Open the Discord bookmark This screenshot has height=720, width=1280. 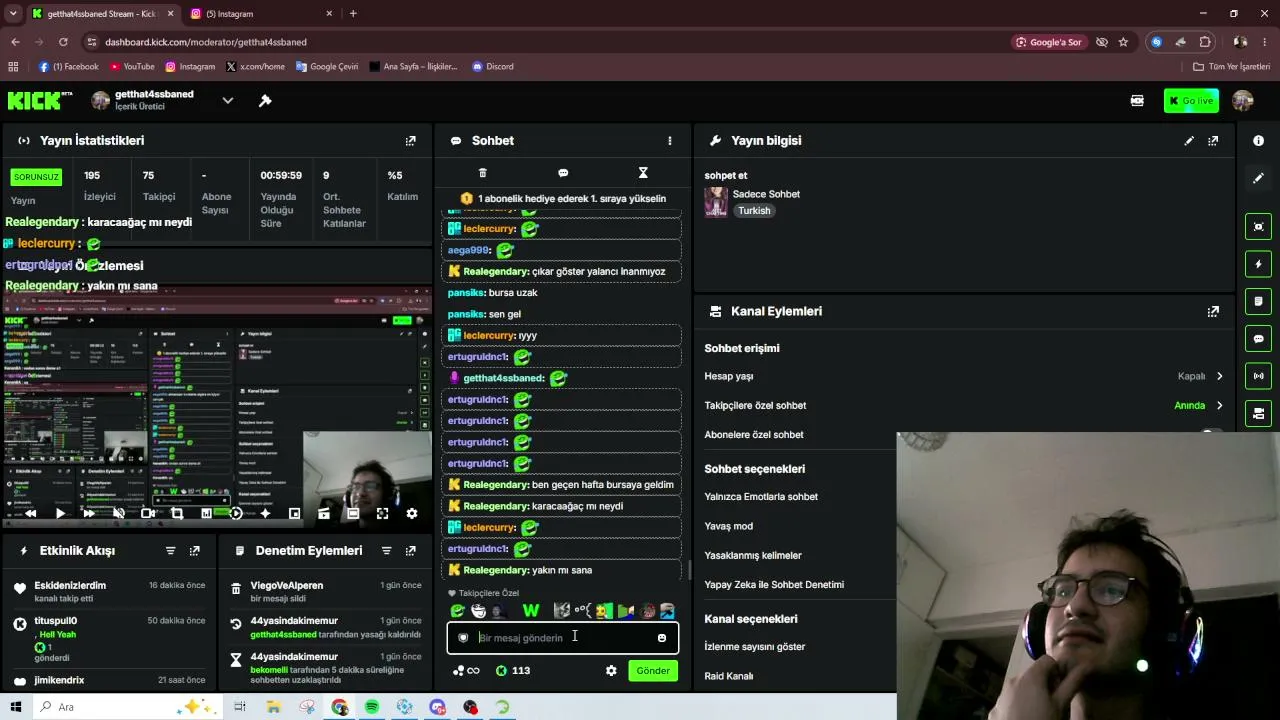pos(492,67)
